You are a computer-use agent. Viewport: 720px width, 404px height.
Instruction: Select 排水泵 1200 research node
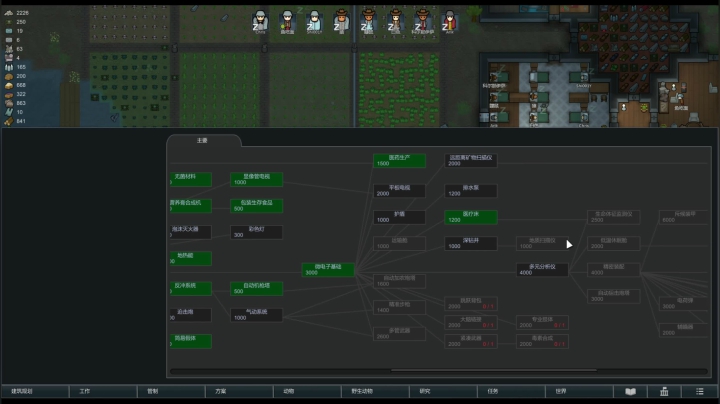(471, 191)
